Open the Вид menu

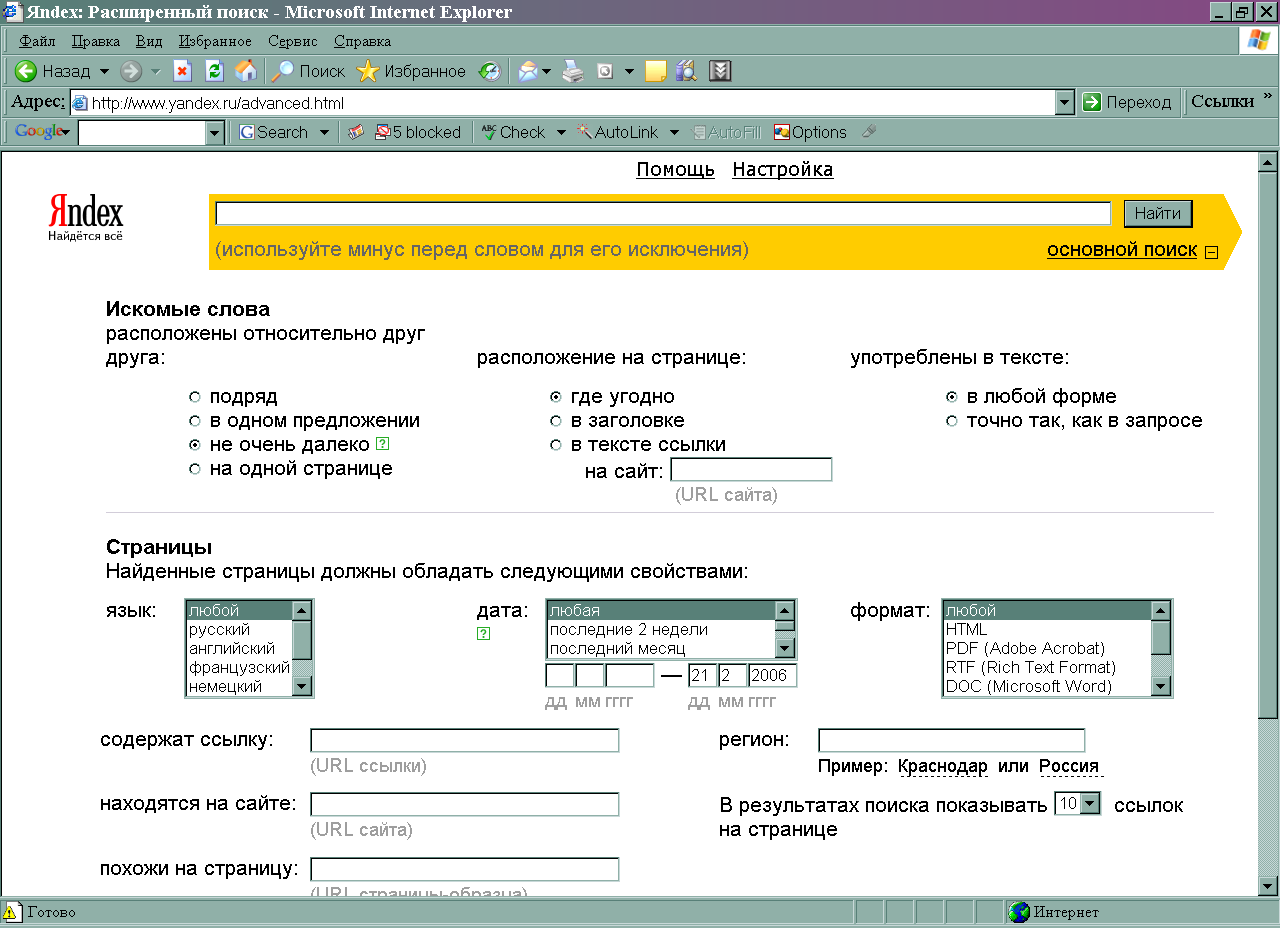pos(149,41)
